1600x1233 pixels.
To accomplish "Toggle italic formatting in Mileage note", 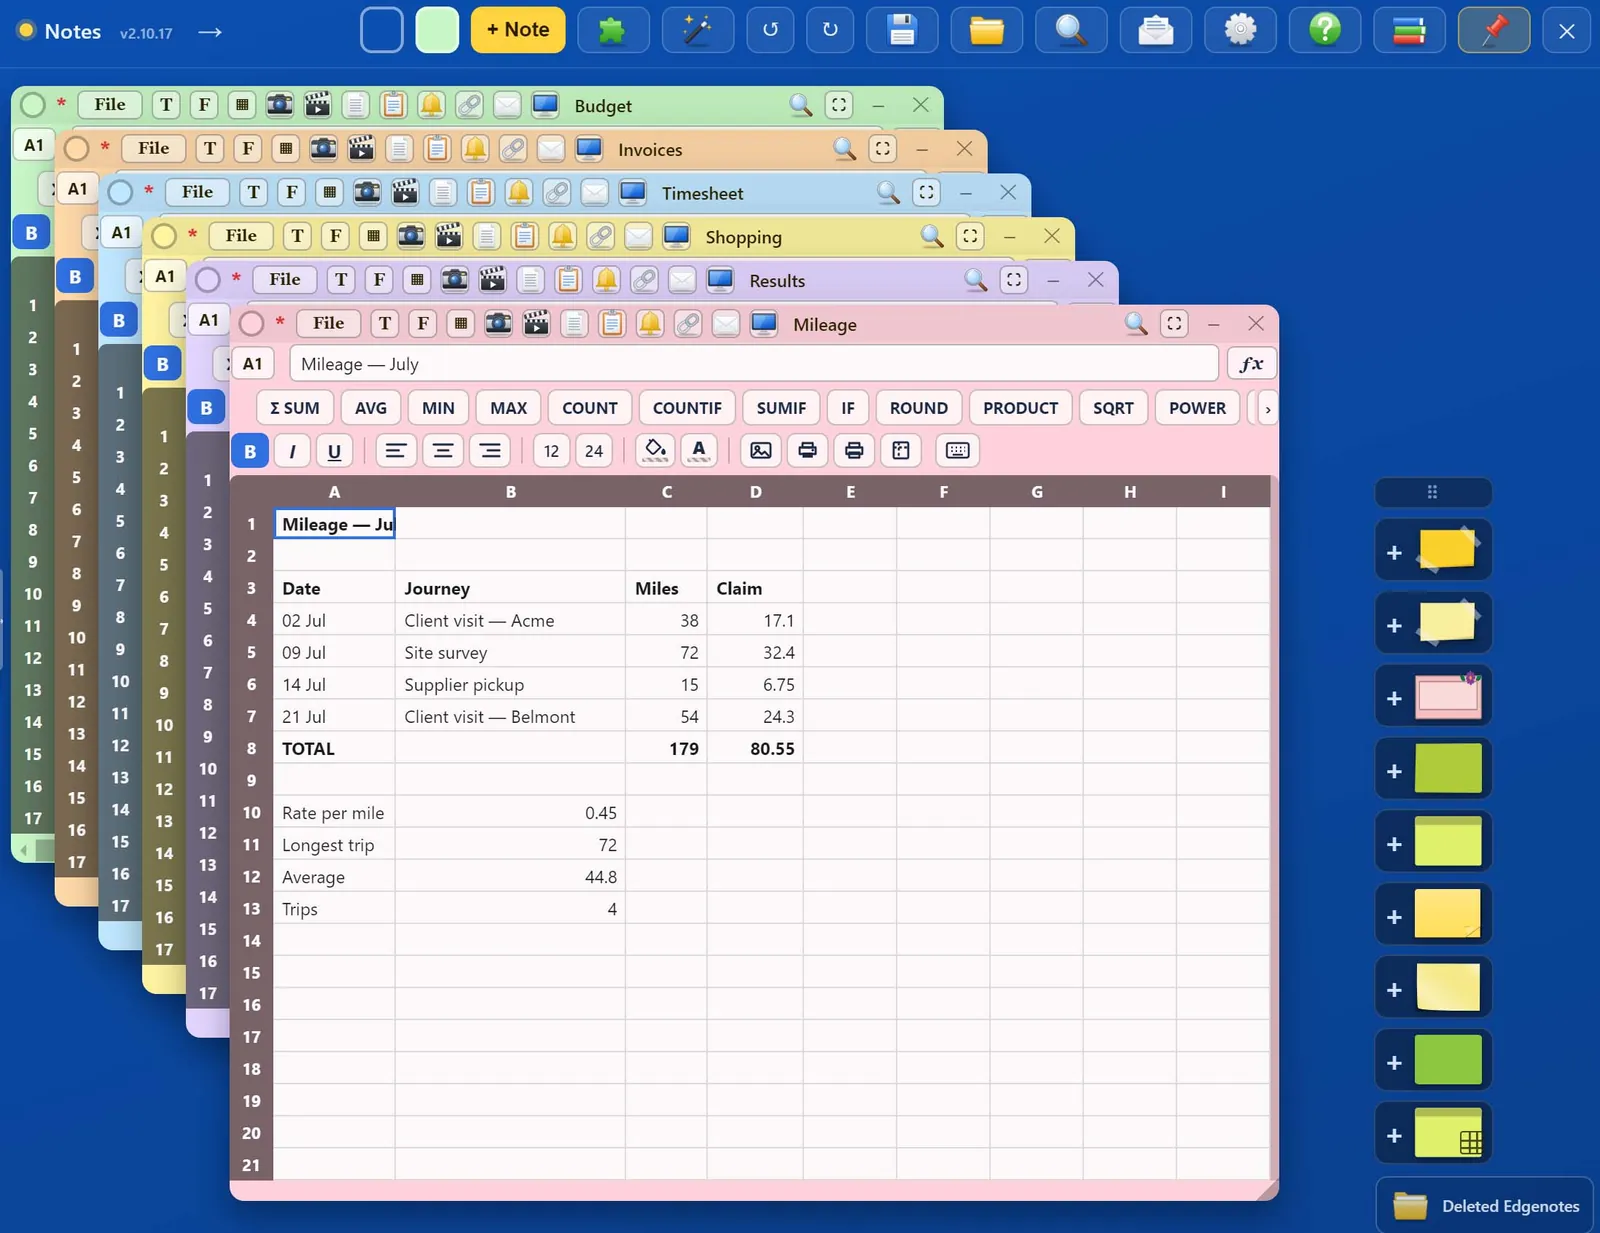I will pos(292,451).
